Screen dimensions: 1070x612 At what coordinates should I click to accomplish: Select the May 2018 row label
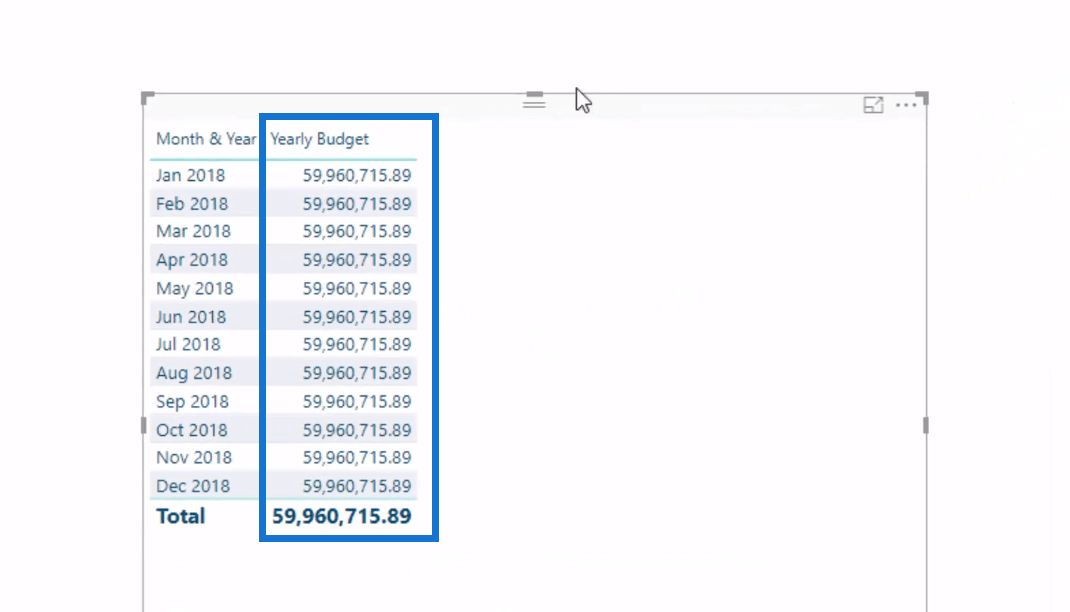194,289
